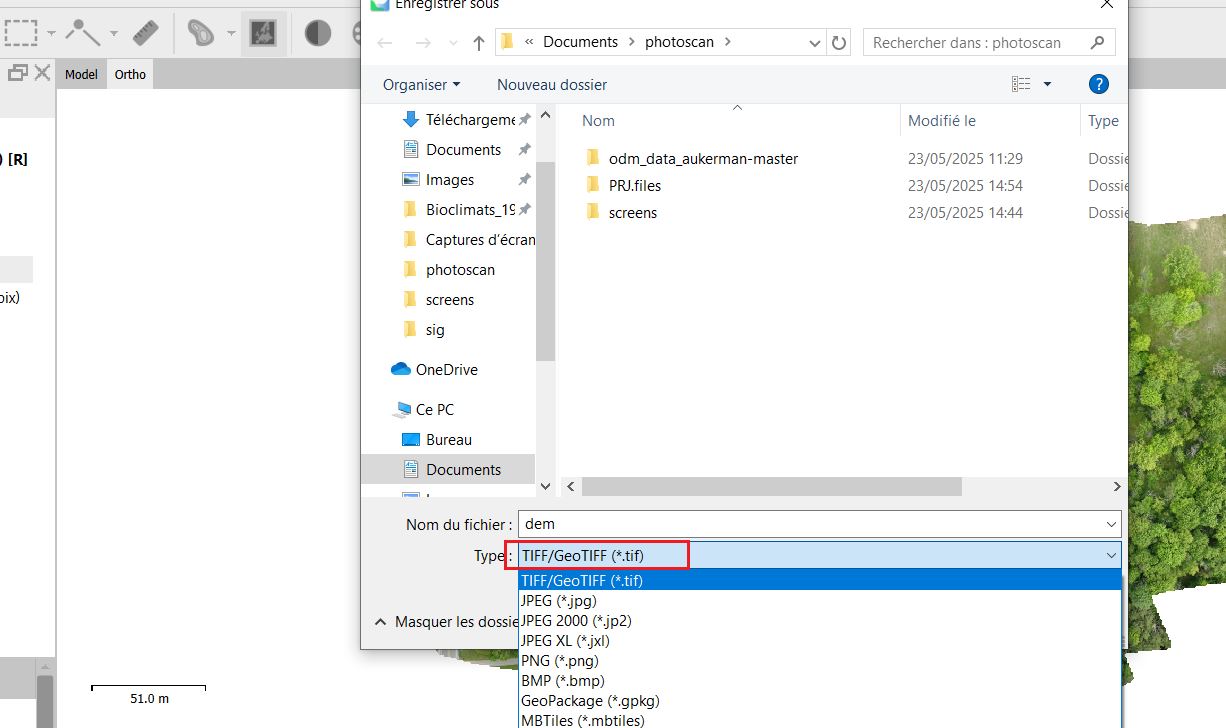Open the odm_data_aukerman-master folder
Screen dimensions: 1226x728
703,158
